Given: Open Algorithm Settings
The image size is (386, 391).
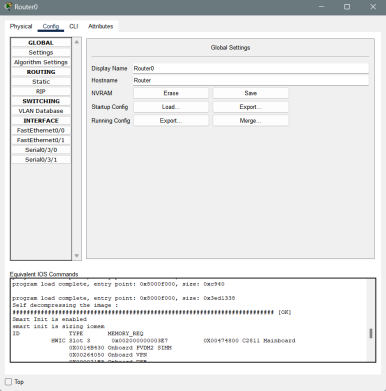Looking at the screenshot, I should click(x=41, y=62).
